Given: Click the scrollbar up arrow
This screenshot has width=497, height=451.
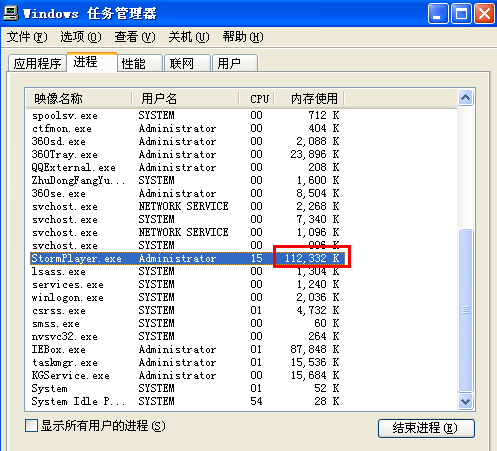Looking at the screenshot, I should coord(465,97).
